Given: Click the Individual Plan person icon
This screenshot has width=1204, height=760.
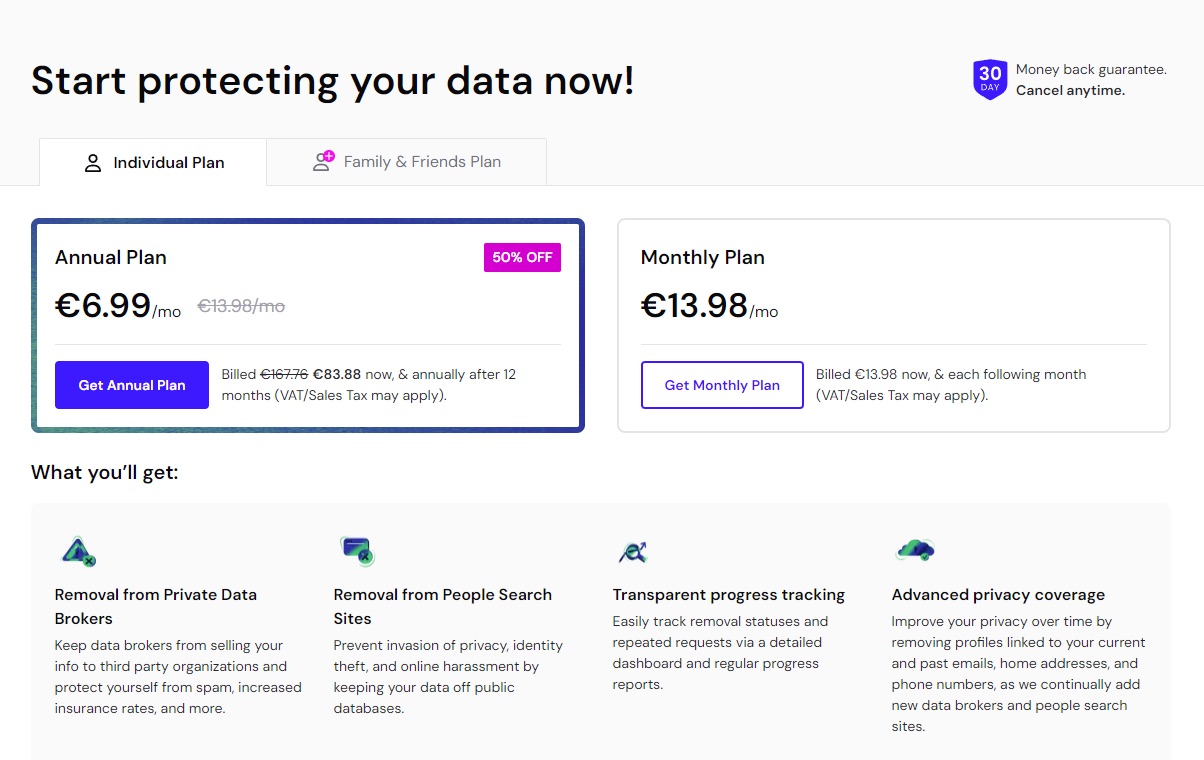Looking at the screenshot, I should pos(93,163).
